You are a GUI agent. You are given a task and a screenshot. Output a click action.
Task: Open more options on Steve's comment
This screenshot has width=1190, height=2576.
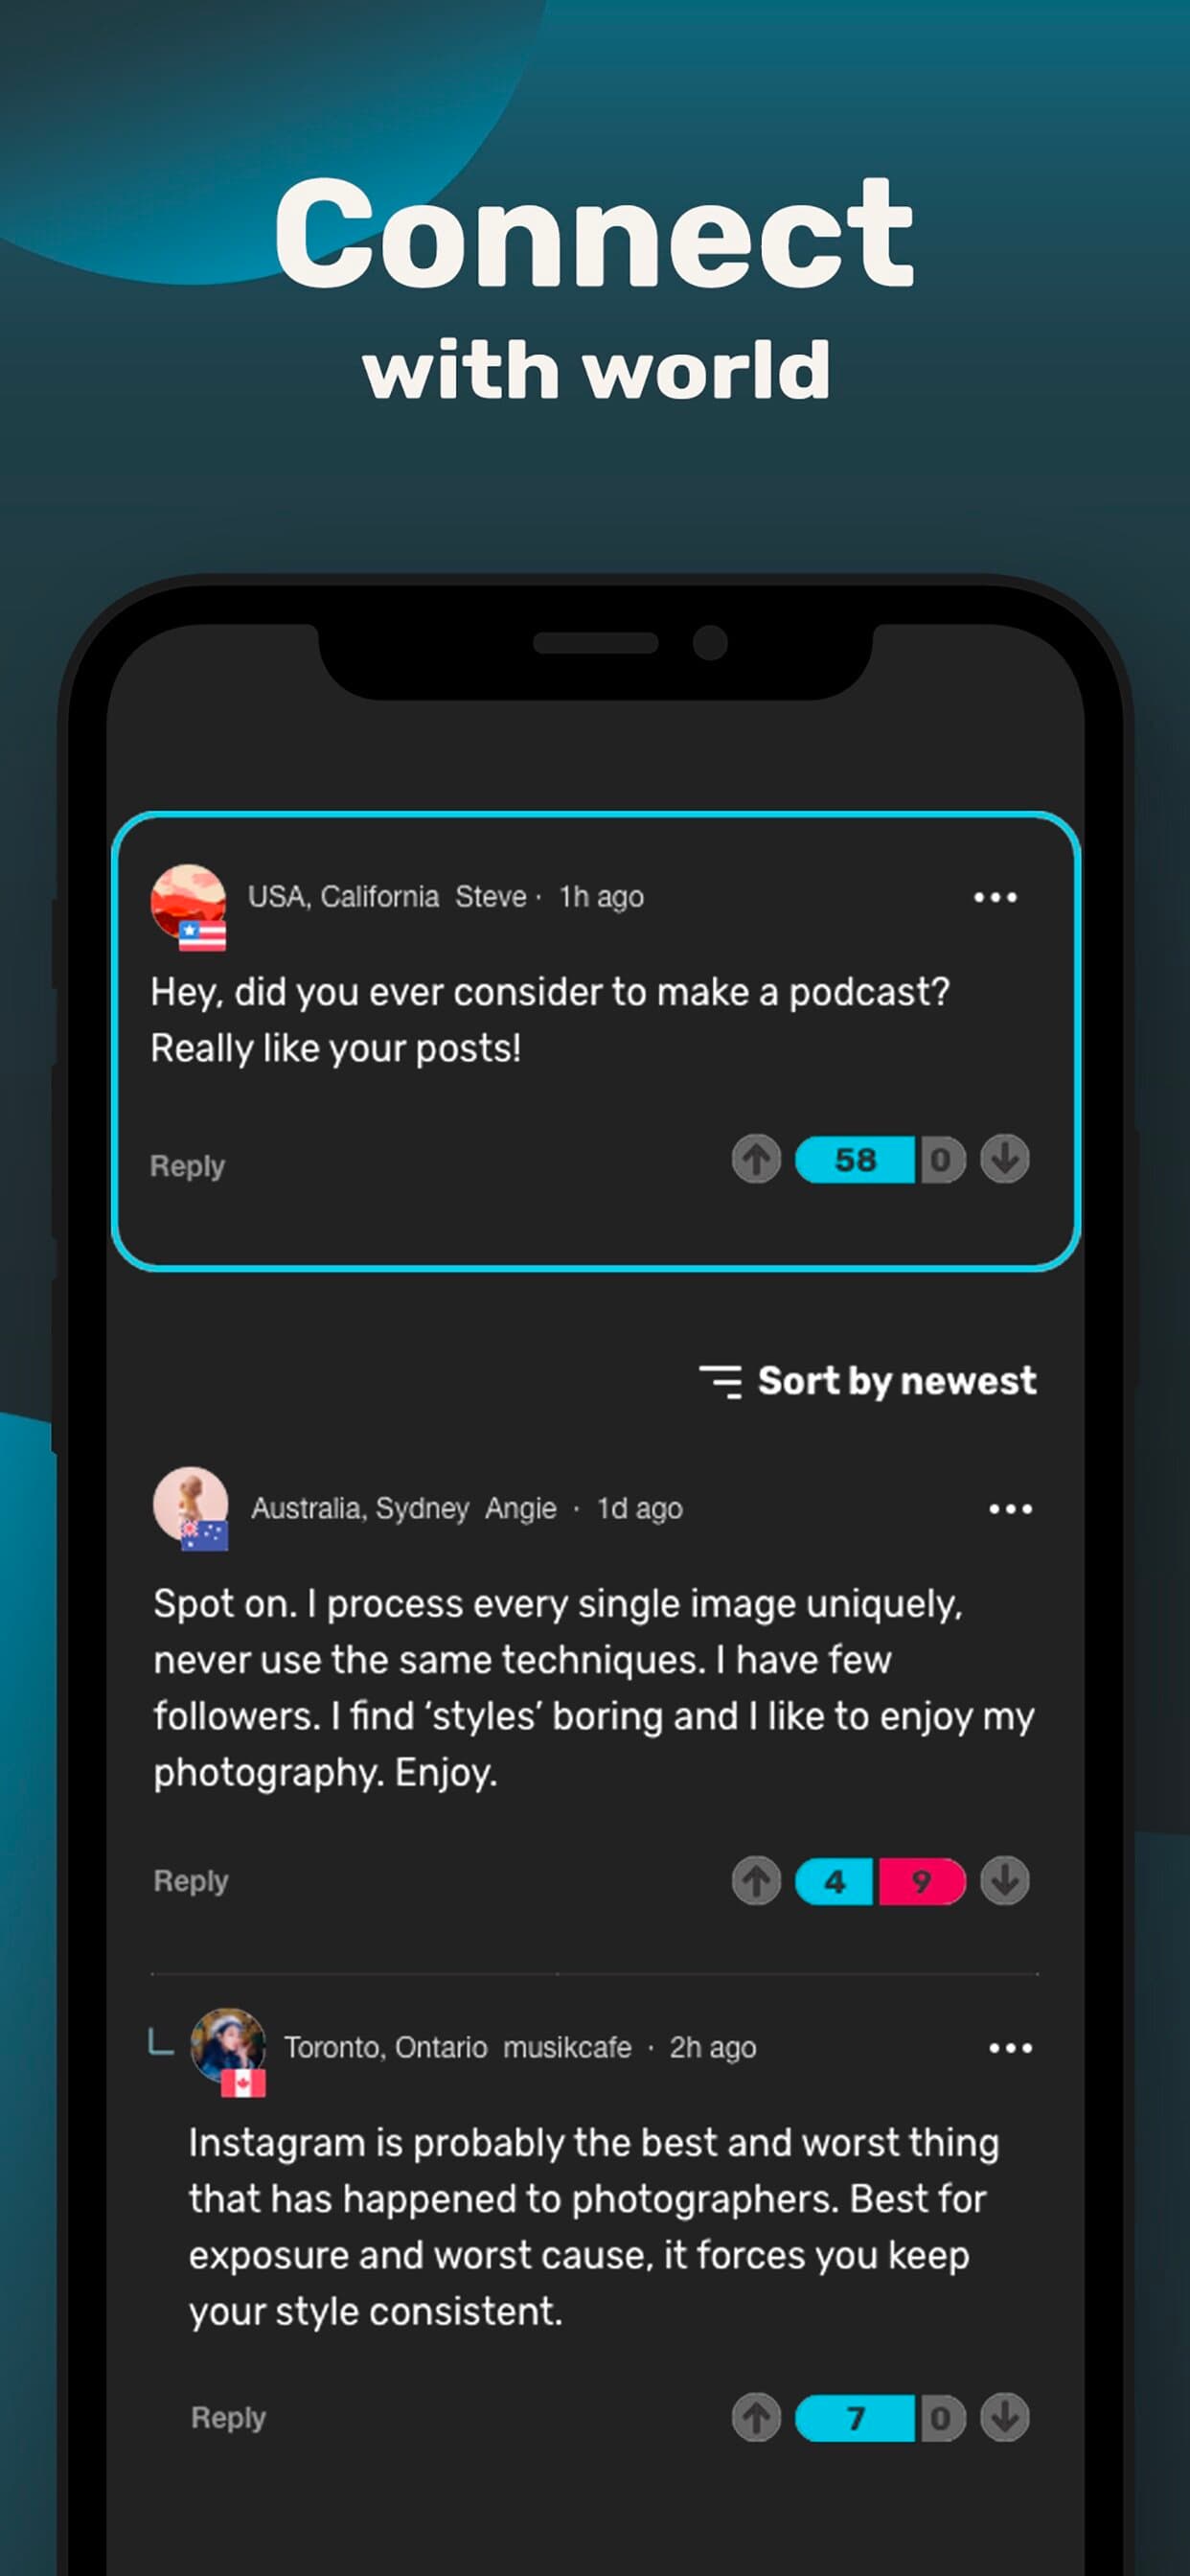[x=995, y=897]
